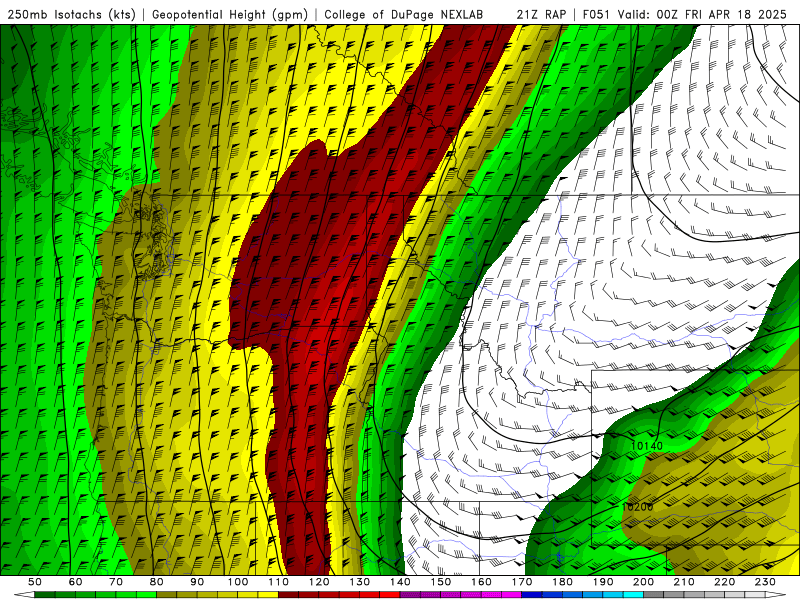Click the 'Geopotential Height (gpm)' title text
800x600 pixels.
point(230,14)
